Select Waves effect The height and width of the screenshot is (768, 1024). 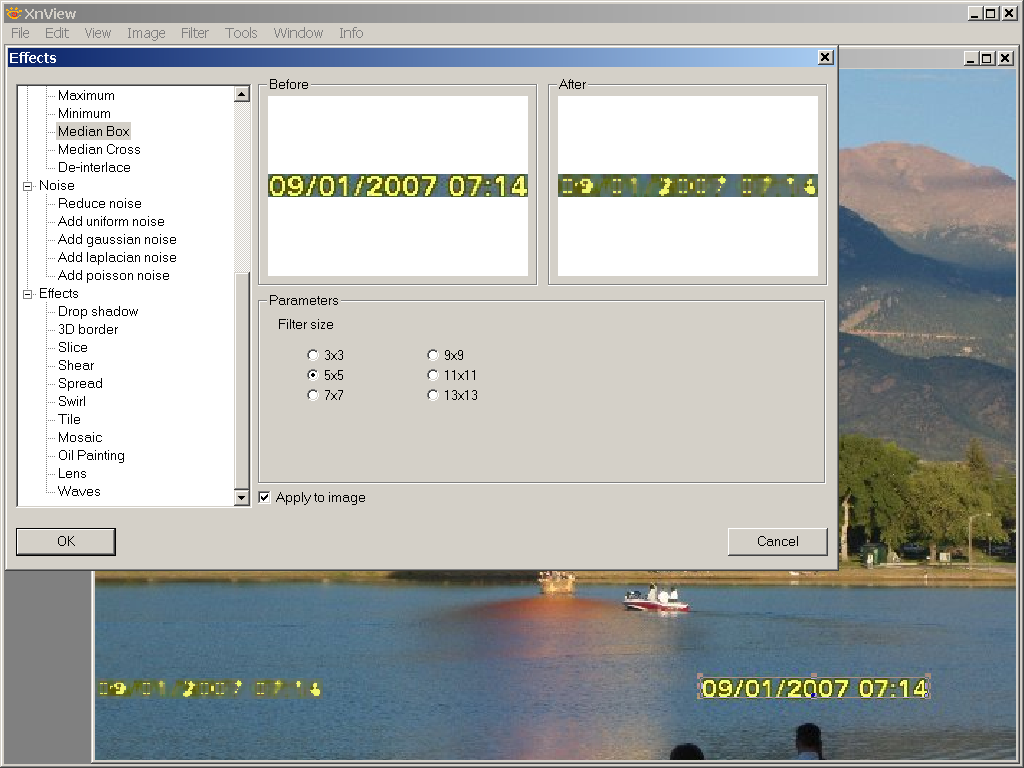79,491
